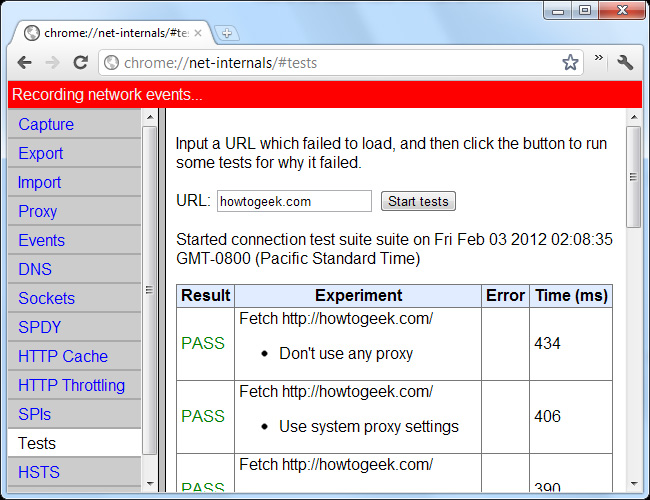Open the Chrome wrench menu
The width and height of the screenshot is (650, 500).
(x=625, y=63)
